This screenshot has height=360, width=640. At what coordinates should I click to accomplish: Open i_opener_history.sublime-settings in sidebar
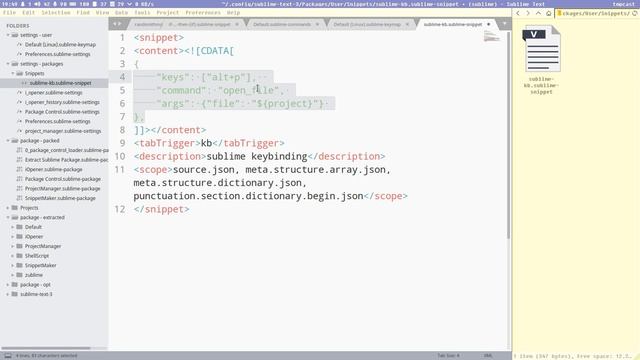tap(62, 102)
